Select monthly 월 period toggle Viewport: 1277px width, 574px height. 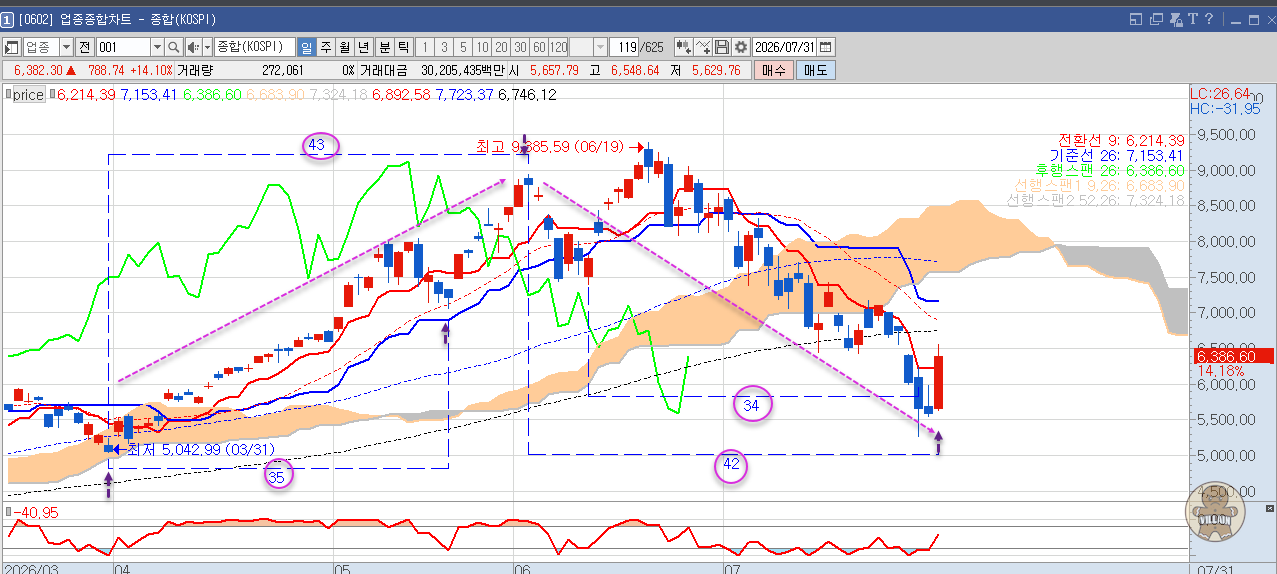tap(345, 47)
